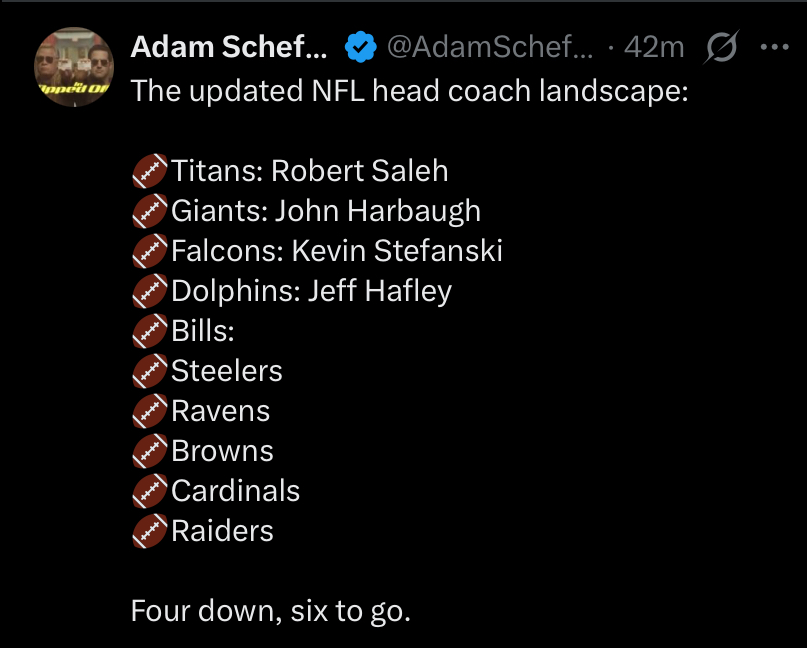Click the football emoji beside Cardinals
This screenshot has height=648, width=807.
pyautogui.click(x=149, y=491)
